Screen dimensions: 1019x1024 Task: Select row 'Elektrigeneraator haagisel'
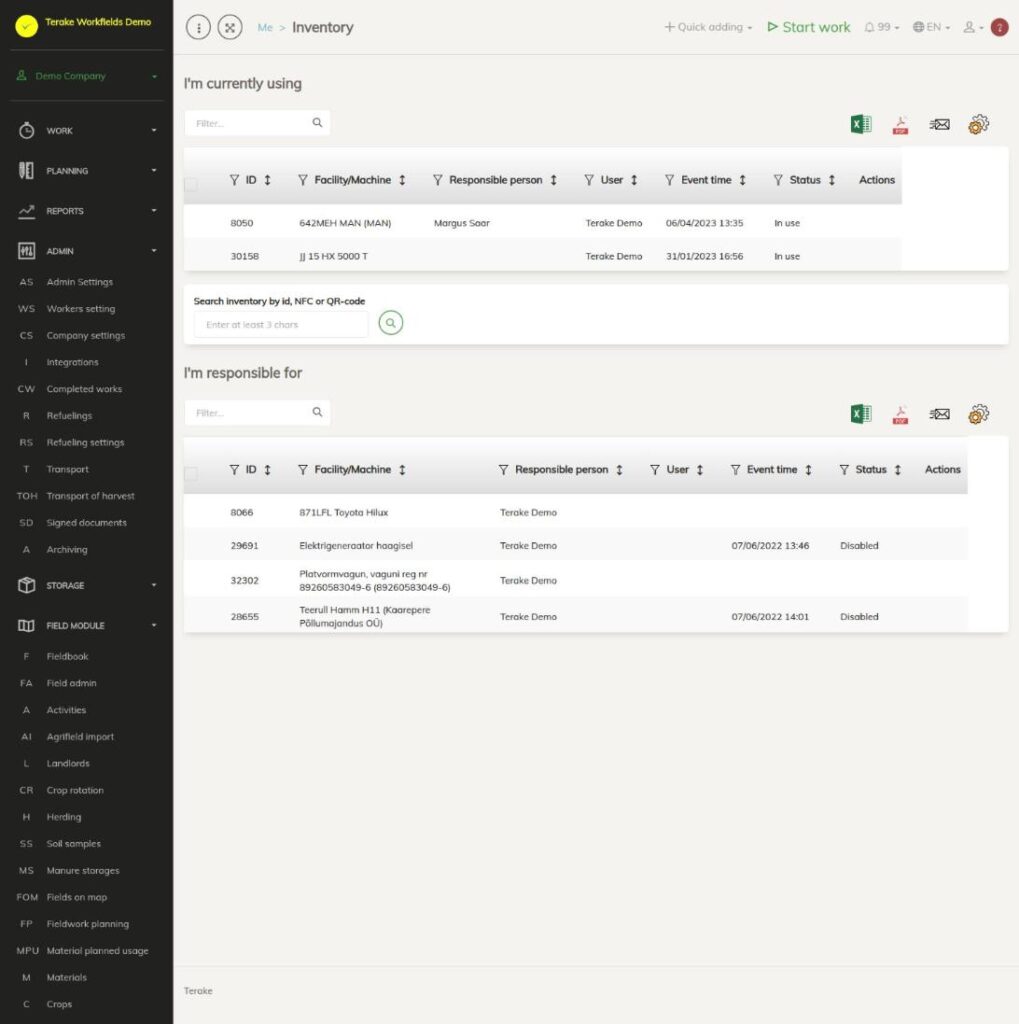[x=575, y=545]
